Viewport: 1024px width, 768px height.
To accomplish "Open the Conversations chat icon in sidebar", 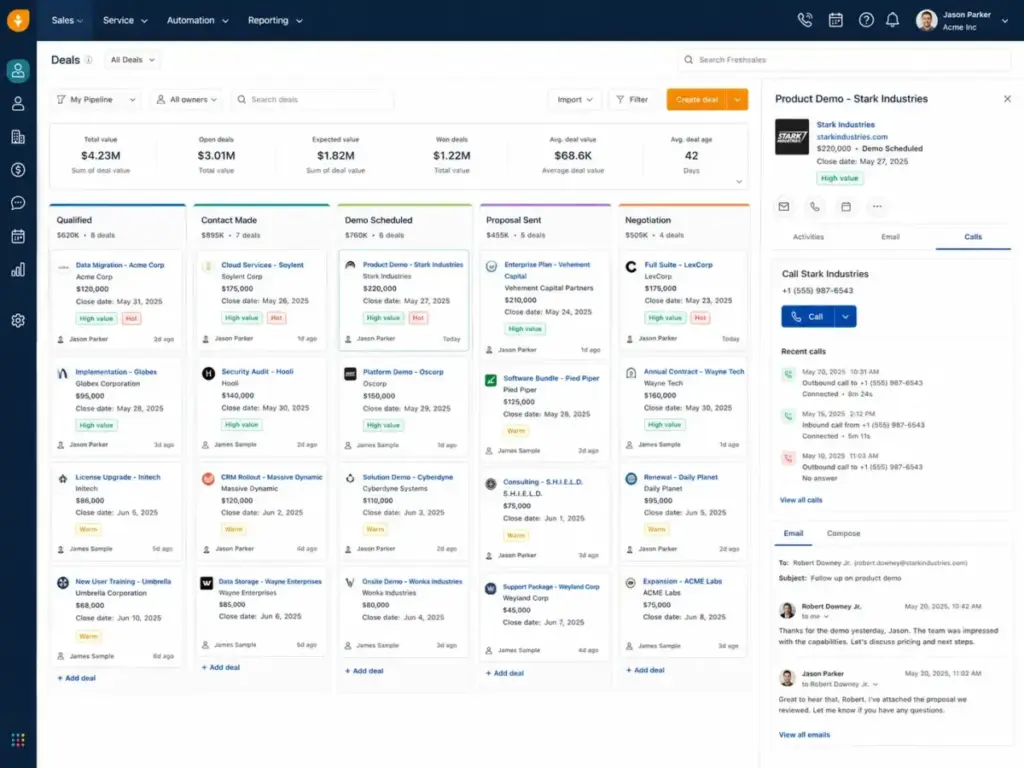I will point(18,203).
